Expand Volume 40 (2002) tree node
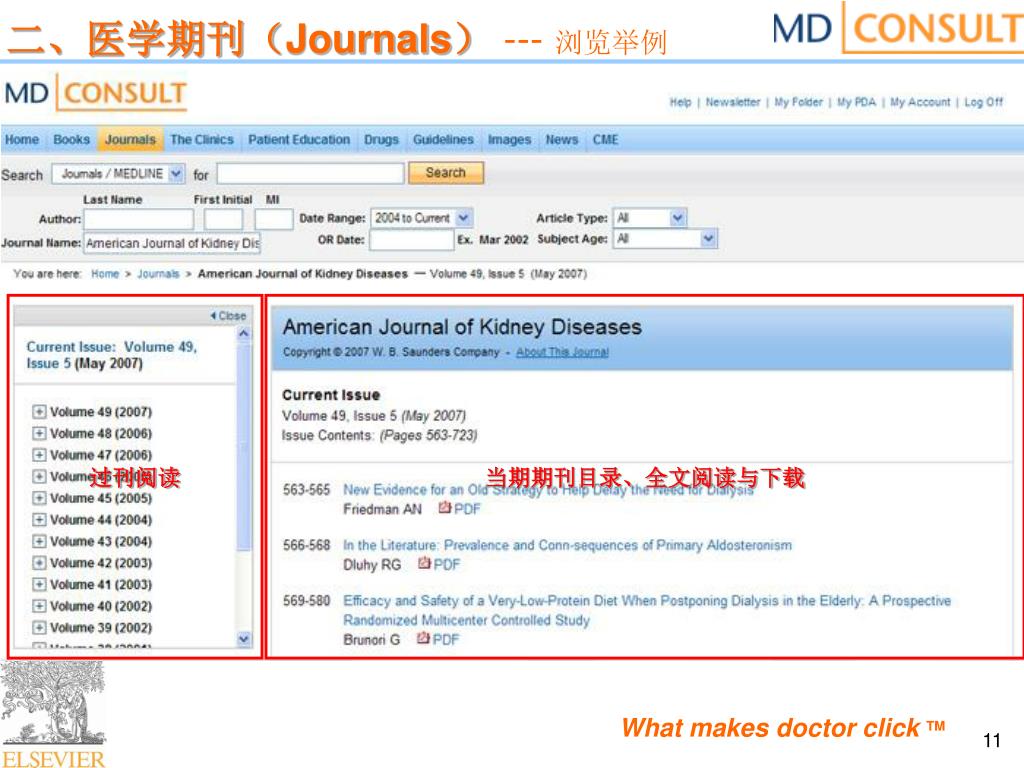Viewport: 1024px width, 768px height. point(39,605)
